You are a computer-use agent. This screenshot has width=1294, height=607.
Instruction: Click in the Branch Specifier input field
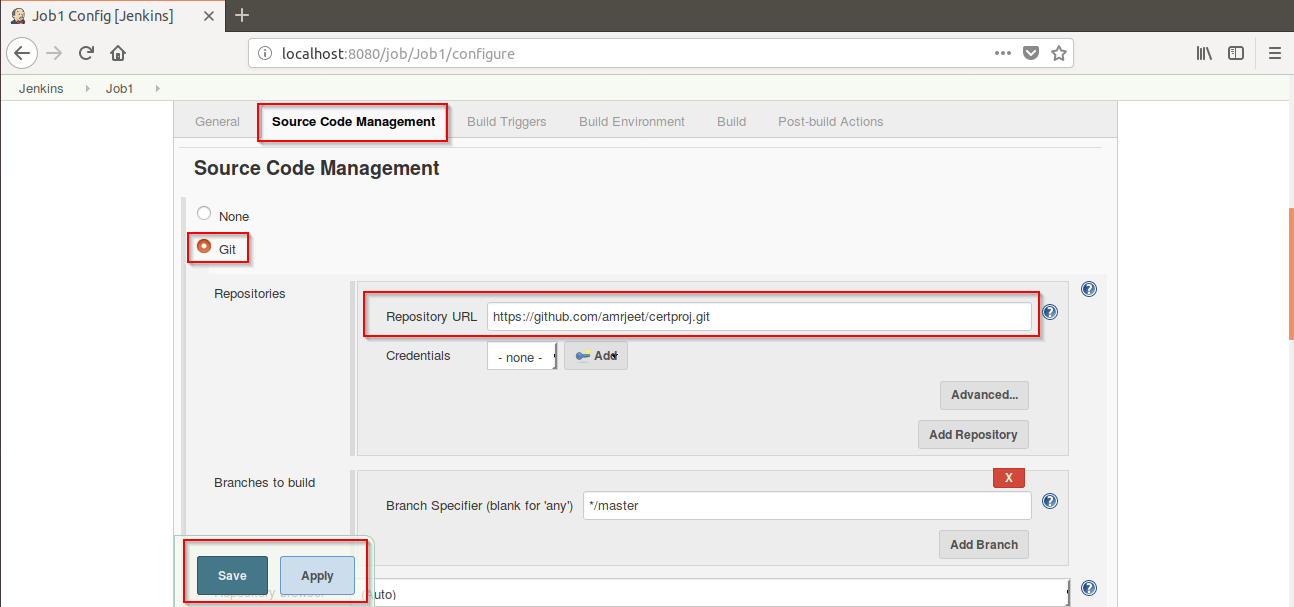809,506
